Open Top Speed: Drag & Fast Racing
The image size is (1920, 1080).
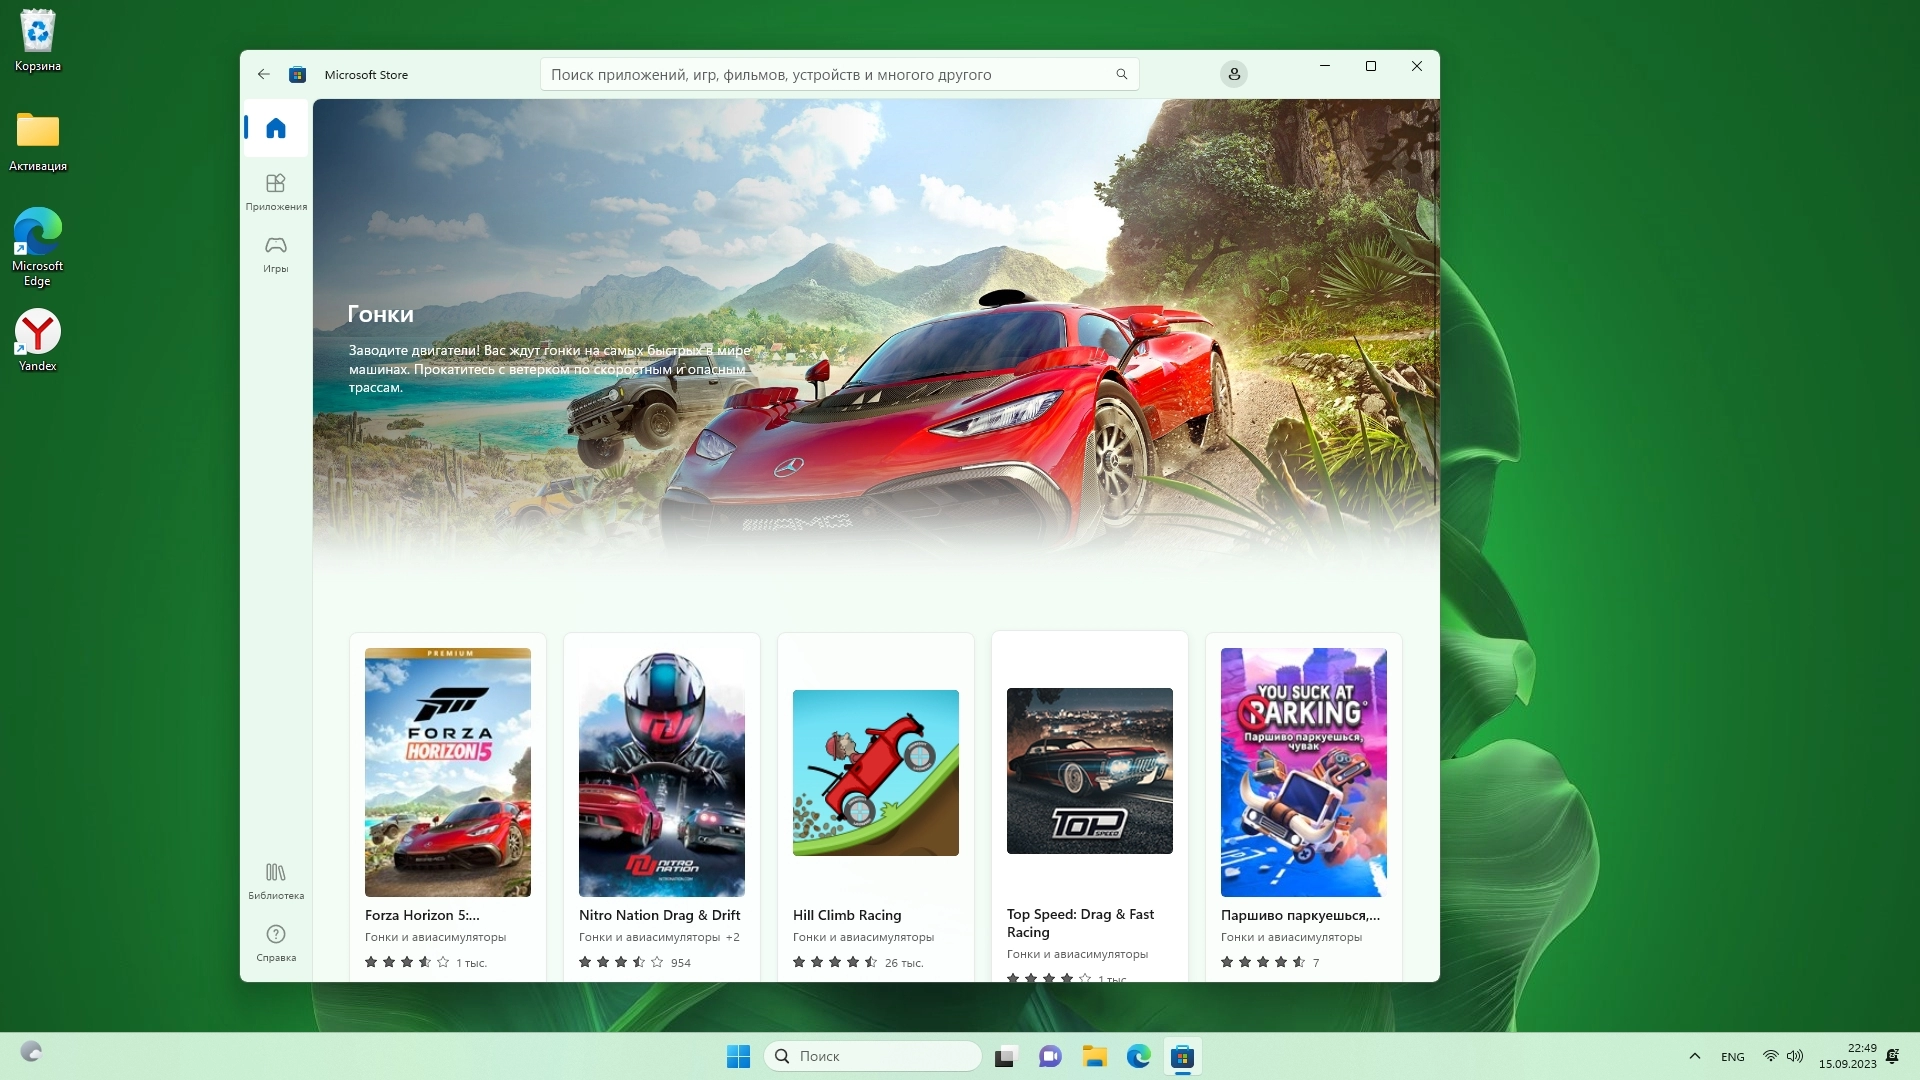pos(1089,772)
